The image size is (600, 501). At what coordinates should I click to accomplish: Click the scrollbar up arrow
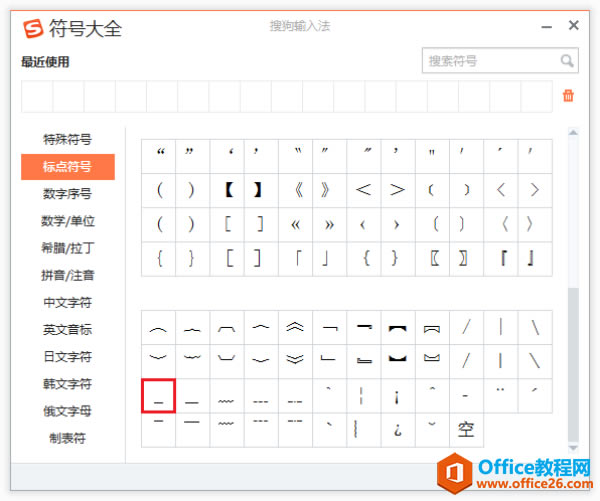(x=573, y=133)
